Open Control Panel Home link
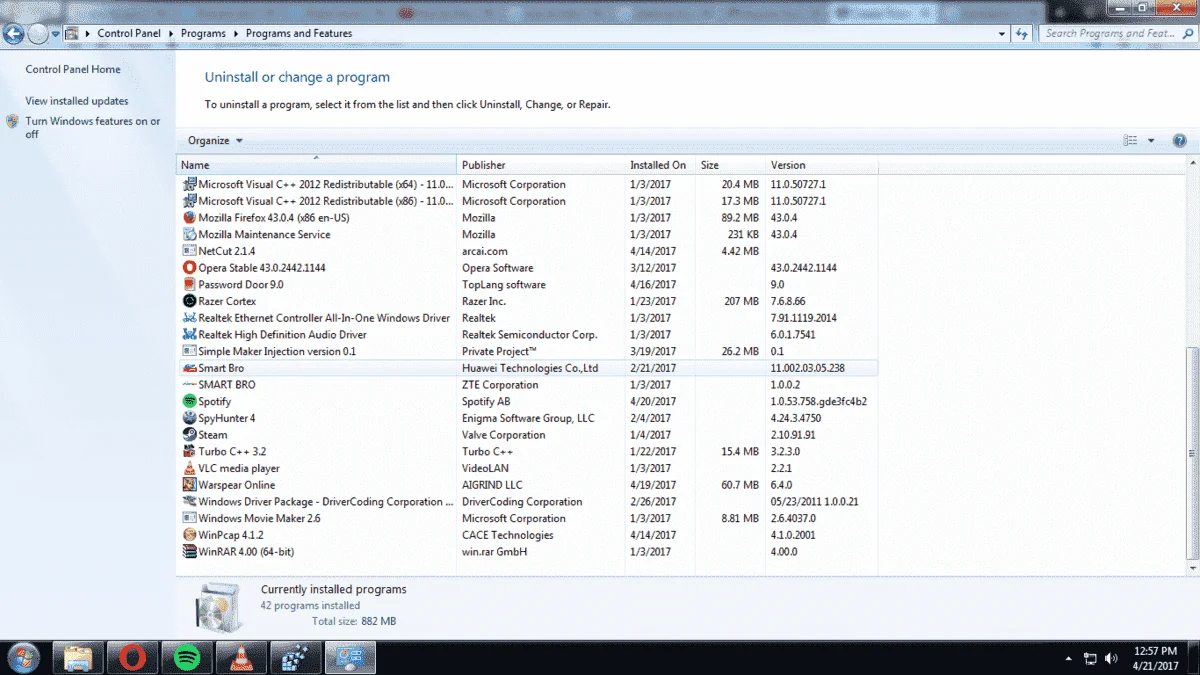Viewport: 1200px width, 675px height. [73, 69]
